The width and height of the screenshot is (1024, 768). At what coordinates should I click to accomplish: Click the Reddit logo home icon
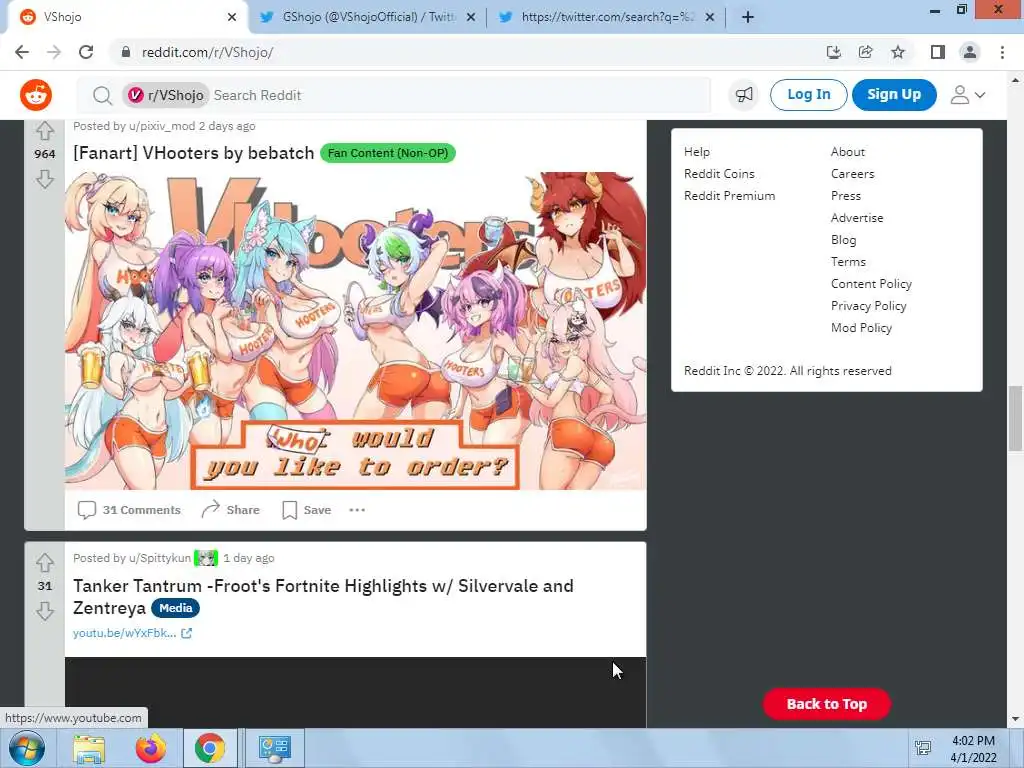pos(36,95)
